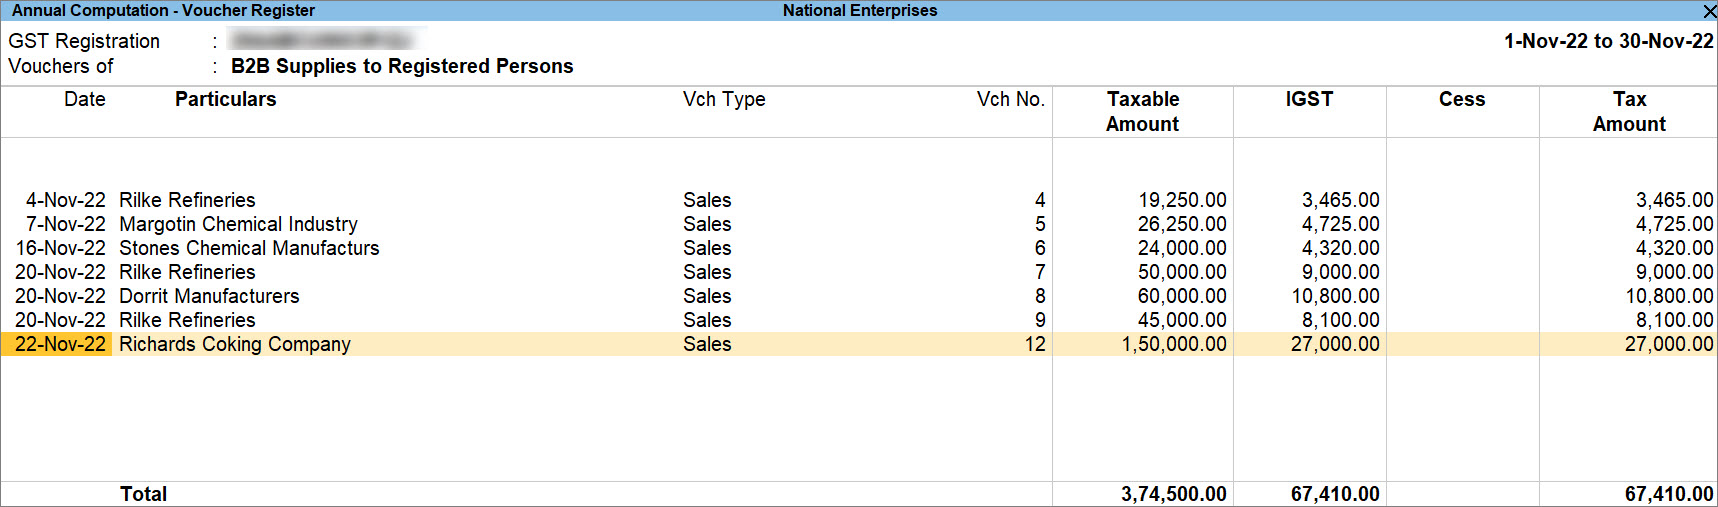Screen dimensions: 1718x507
Task: Click total IGST 67,410.00 in IGST column
Action: click(1335, 494)
